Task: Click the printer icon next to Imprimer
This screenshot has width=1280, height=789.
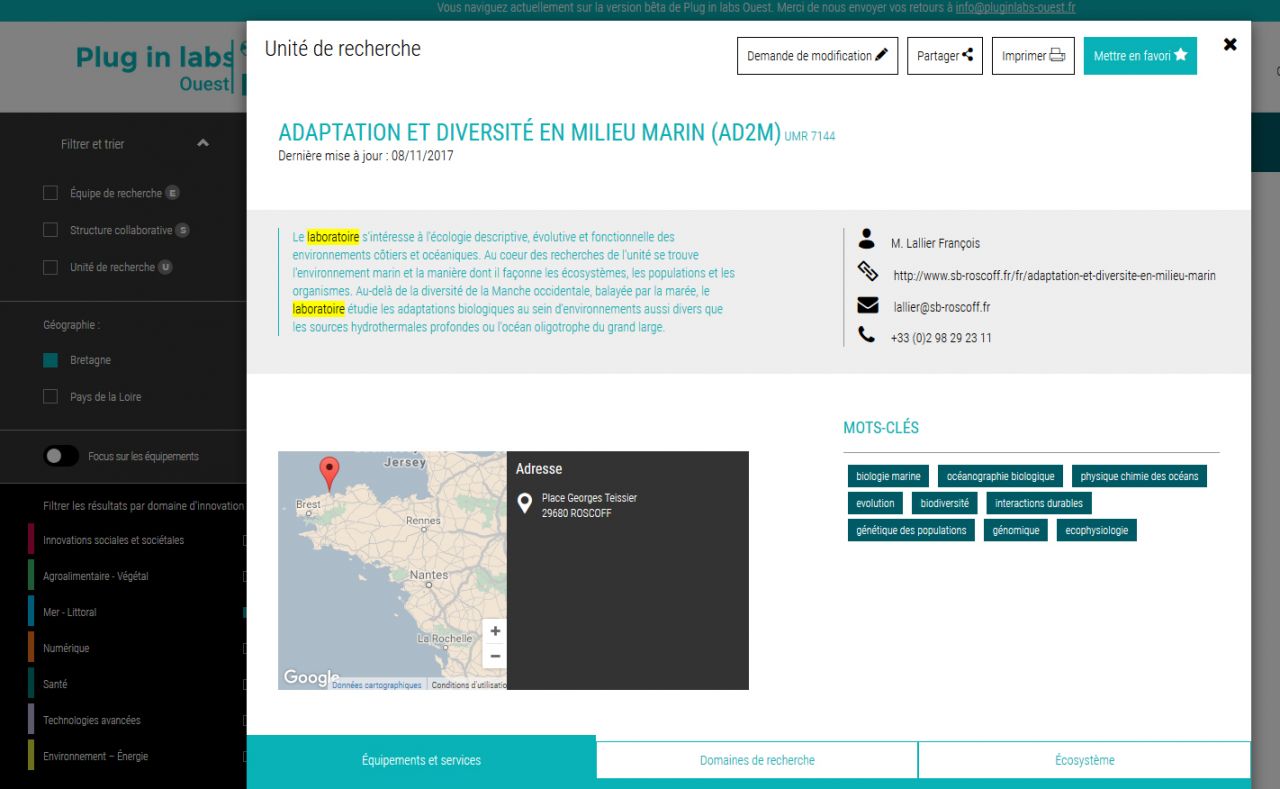Action: [1057, 56]
